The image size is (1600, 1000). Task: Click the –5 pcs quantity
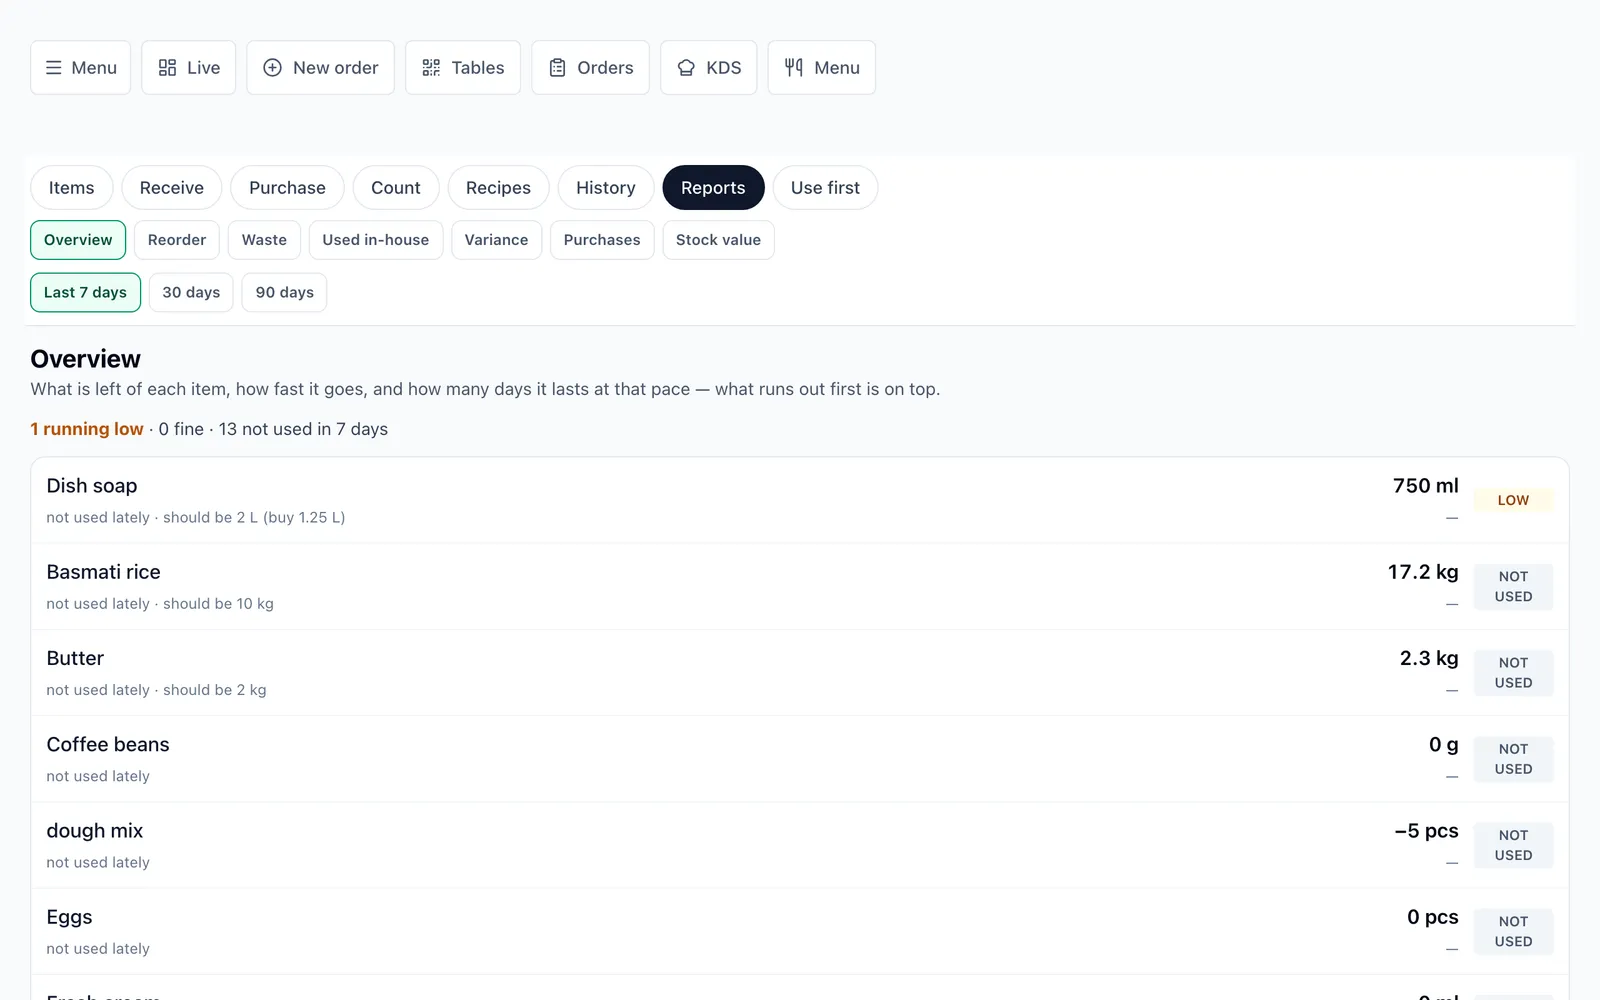pos(1427,831)
